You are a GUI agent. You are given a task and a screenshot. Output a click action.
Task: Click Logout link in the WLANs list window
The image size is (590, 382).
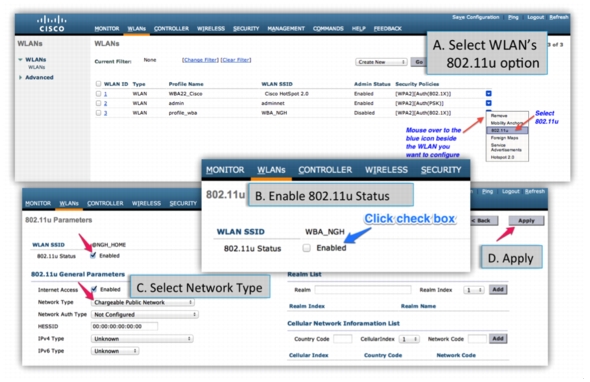click(535, 17)
